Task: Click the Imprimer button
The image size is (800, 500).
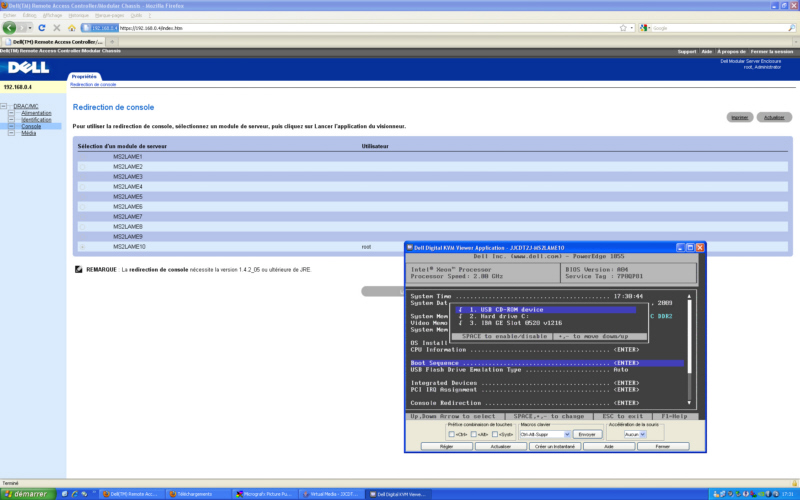Action: (739, 117)
